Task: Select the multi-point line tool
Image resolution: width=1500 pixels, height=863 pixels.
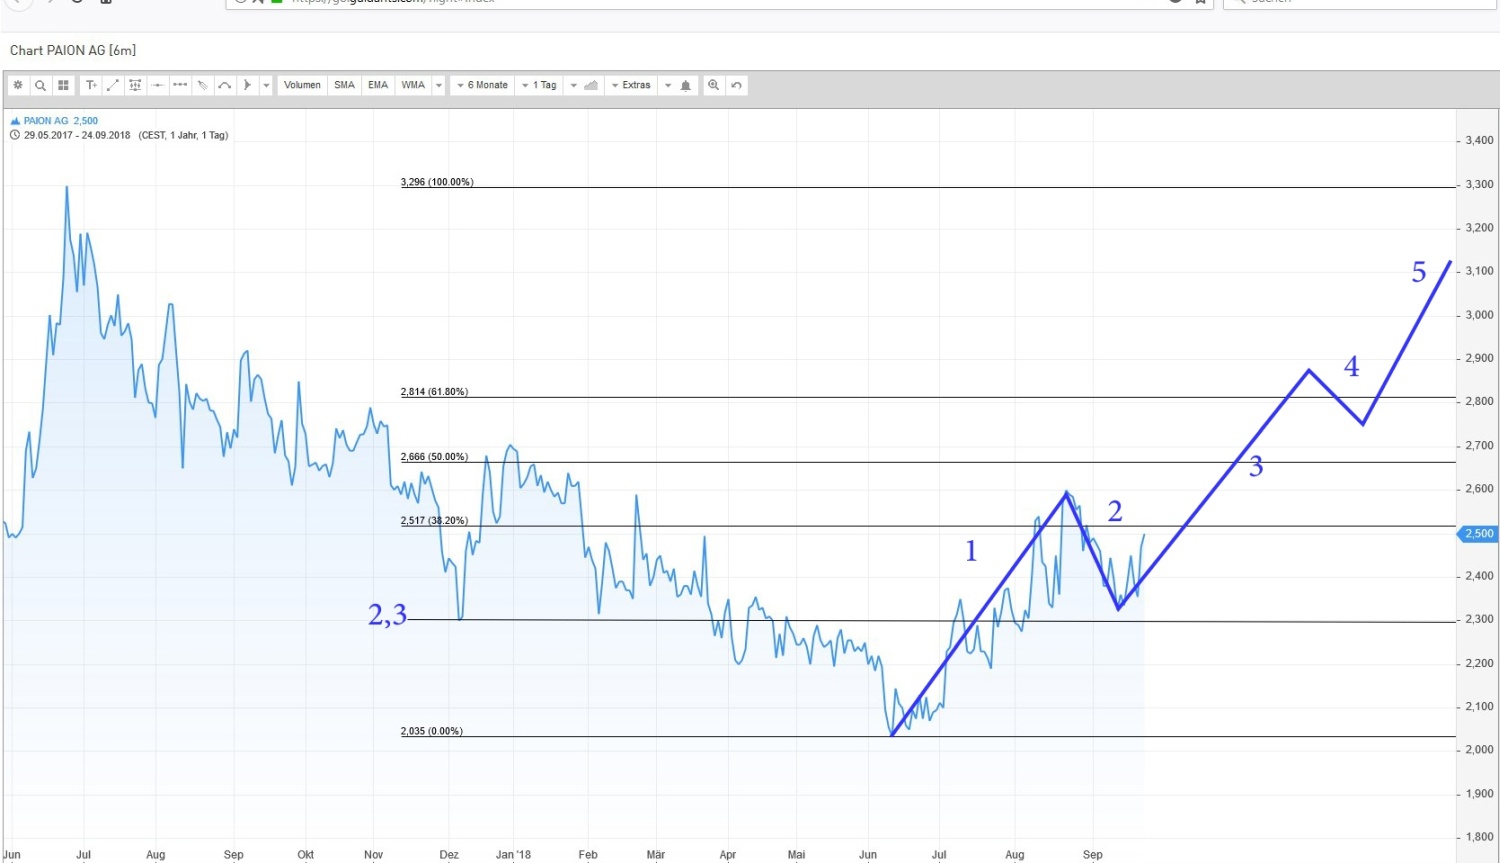Action: (180, 85)
